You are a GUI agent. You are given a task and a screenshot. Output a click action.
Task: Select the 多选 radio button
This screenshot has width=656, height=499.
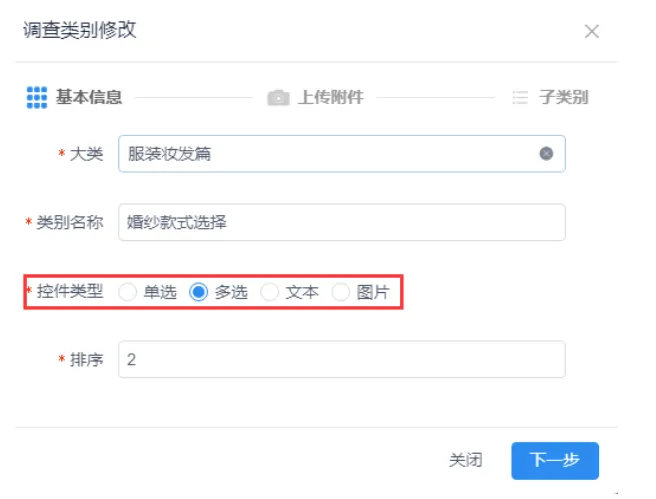point(198,293)
